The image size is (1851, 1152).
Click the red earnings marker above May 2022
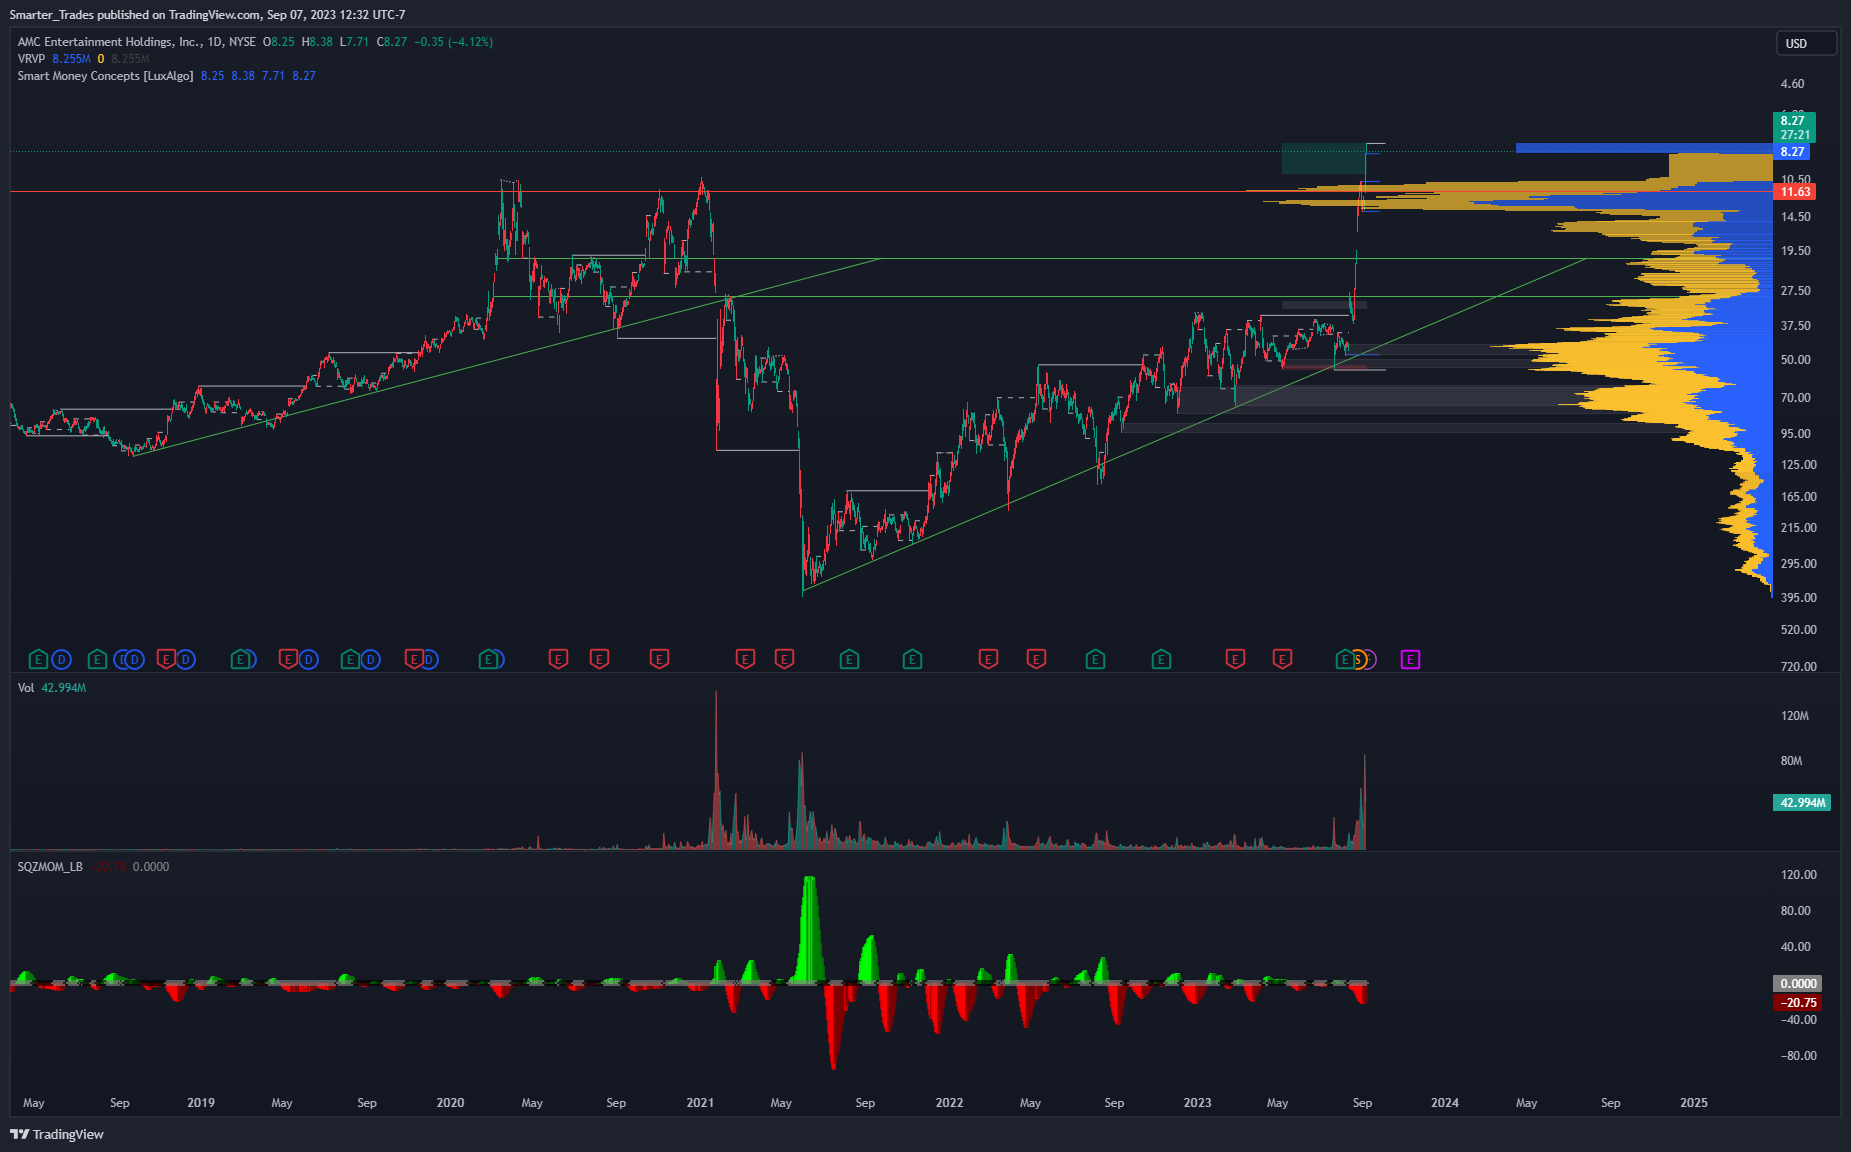tap(1036, 659)
